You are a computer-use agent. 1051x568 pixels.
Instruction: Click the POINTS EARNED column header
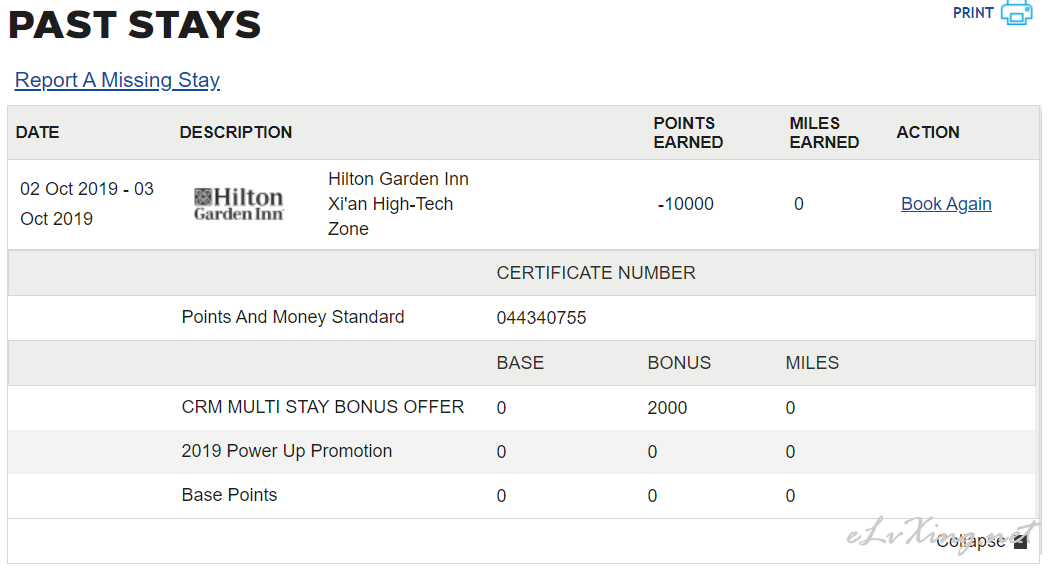point(688,133)
